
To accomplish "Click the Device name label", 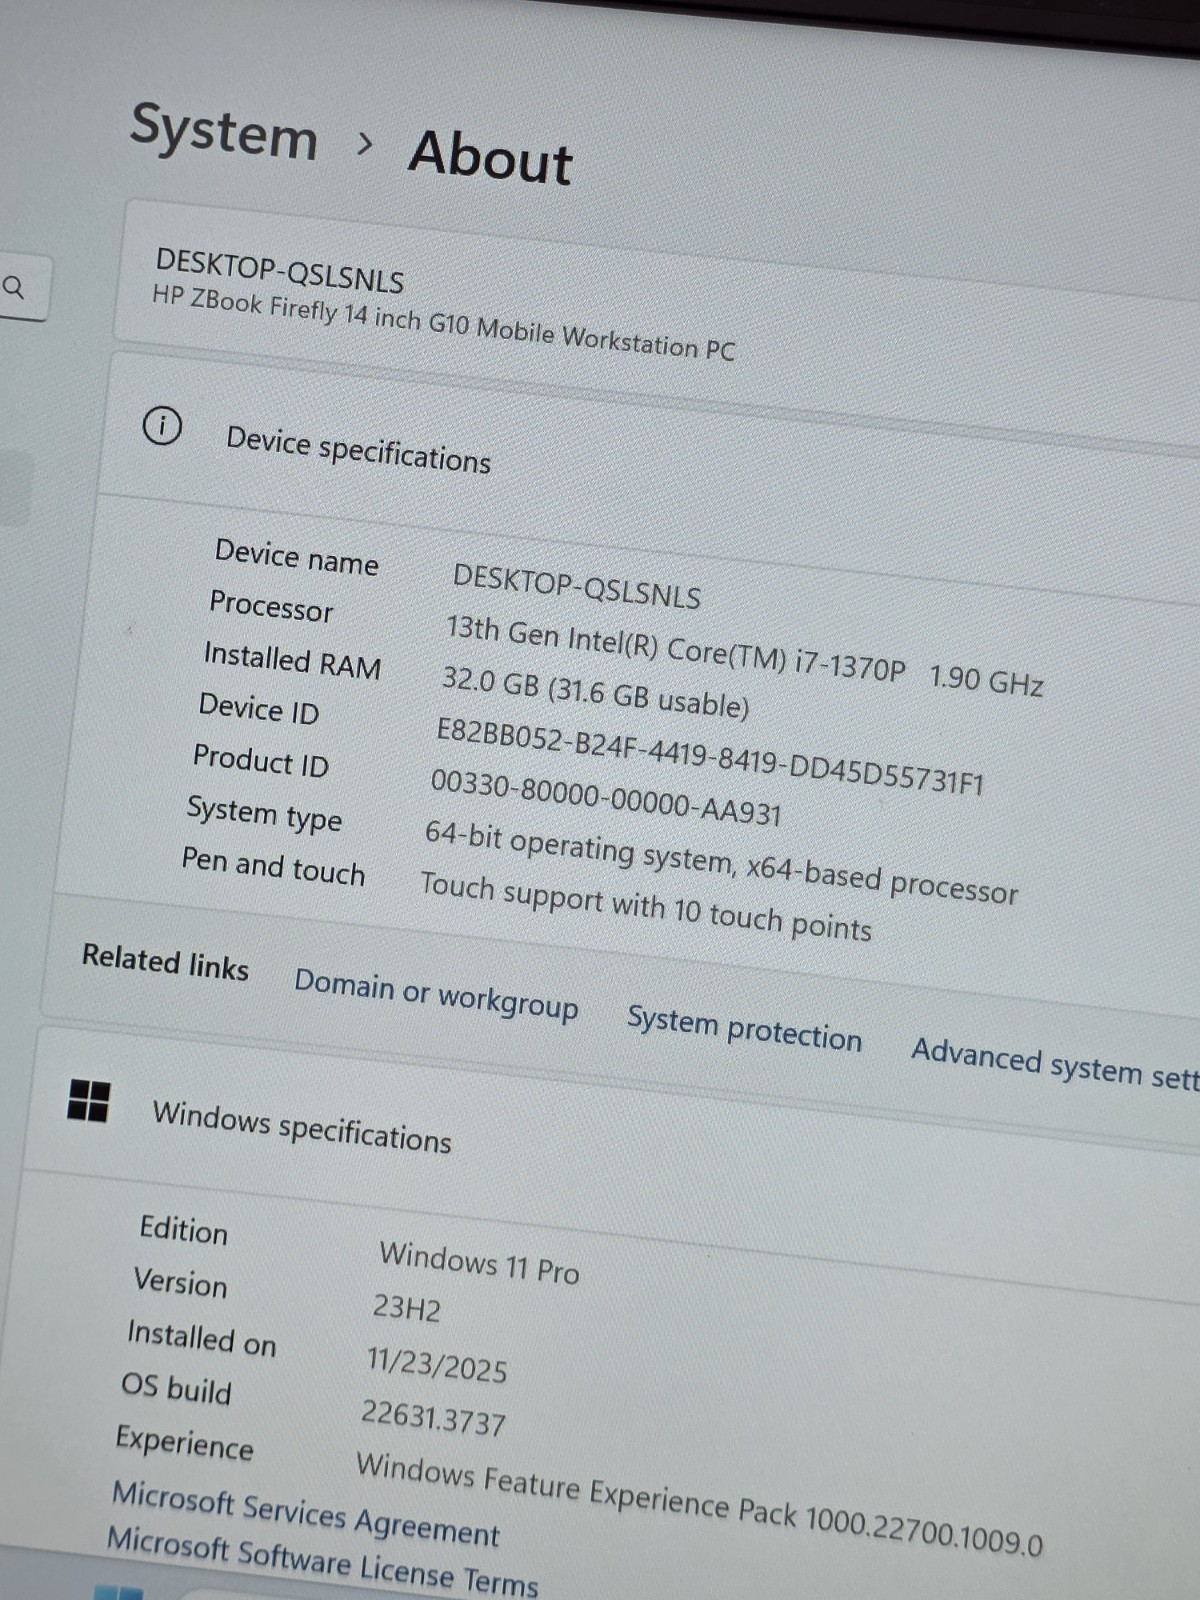I will tap(297, 556).
